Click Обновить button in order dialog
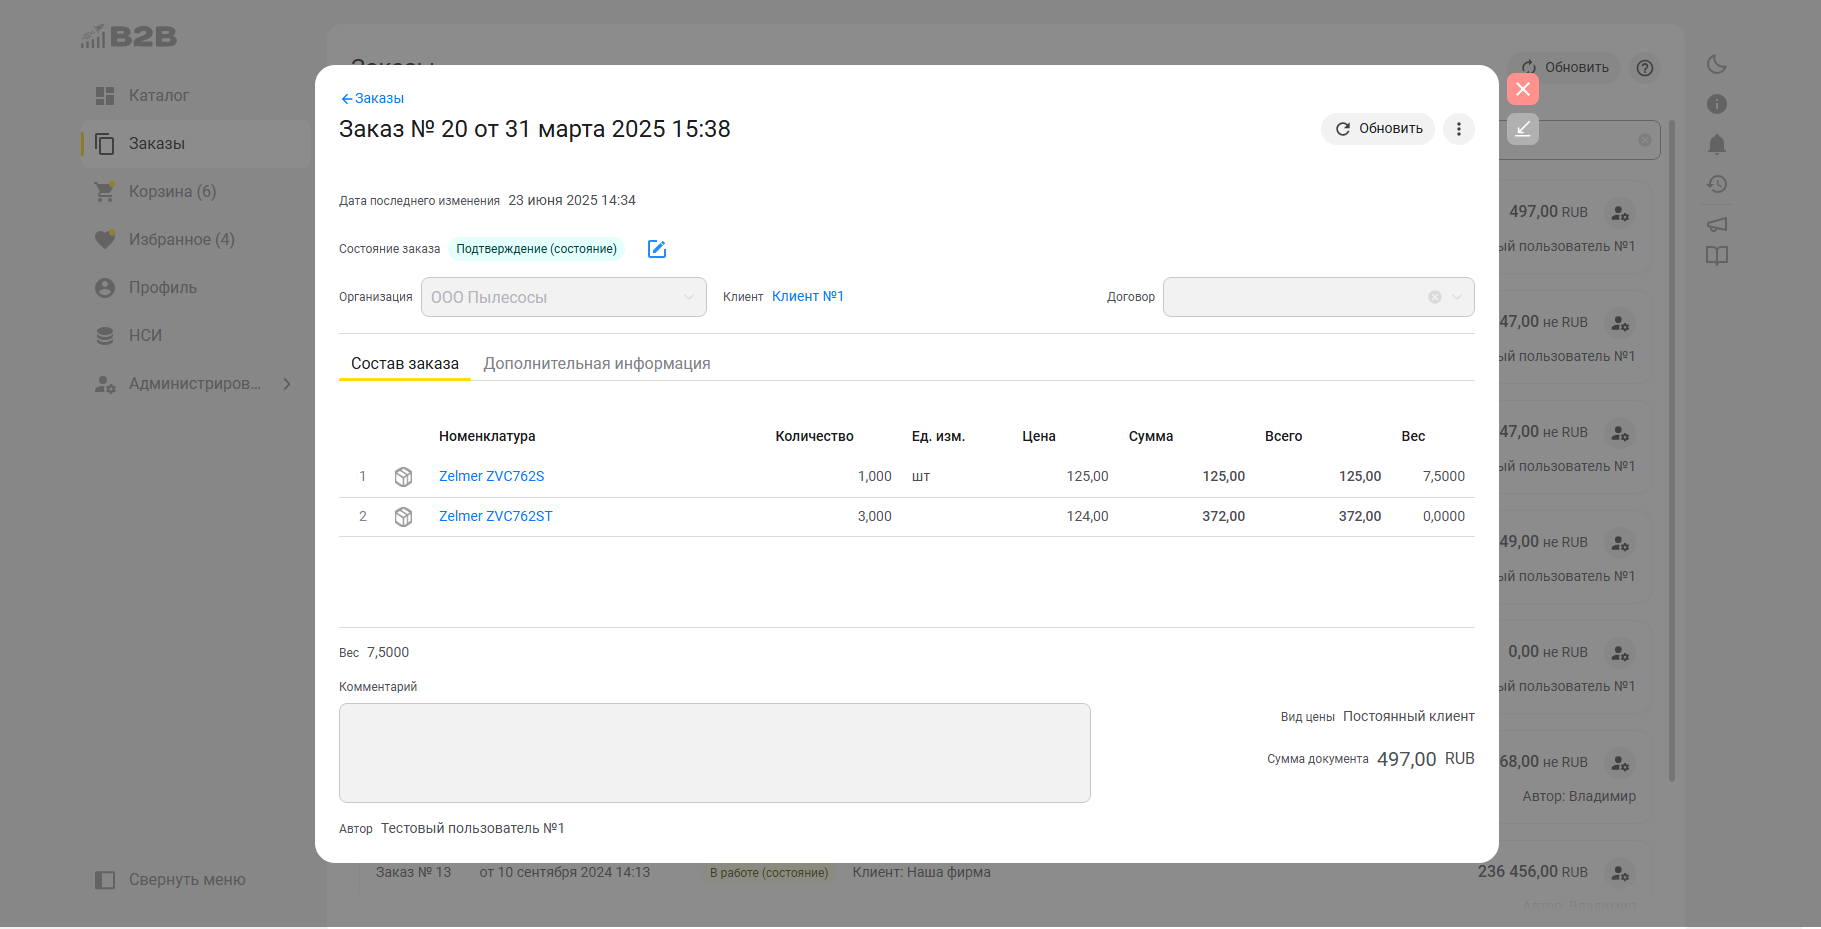The height and width of the screenshot is (929, 1821). (x=1378, y=129)
